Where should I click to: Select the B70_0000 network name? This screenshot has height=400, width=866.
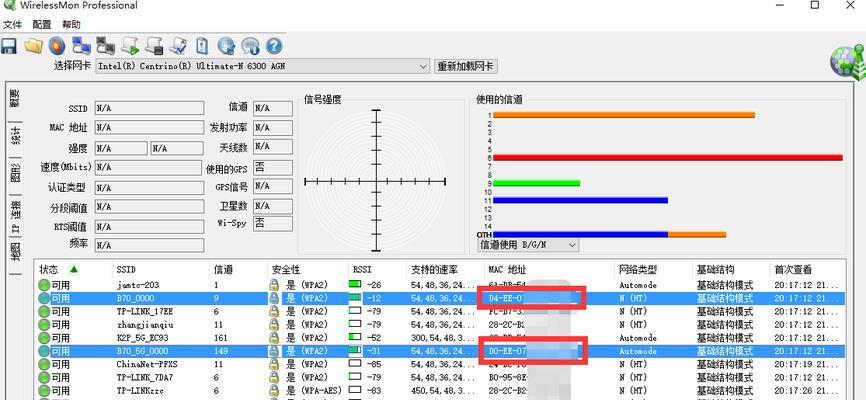point(135,298)
